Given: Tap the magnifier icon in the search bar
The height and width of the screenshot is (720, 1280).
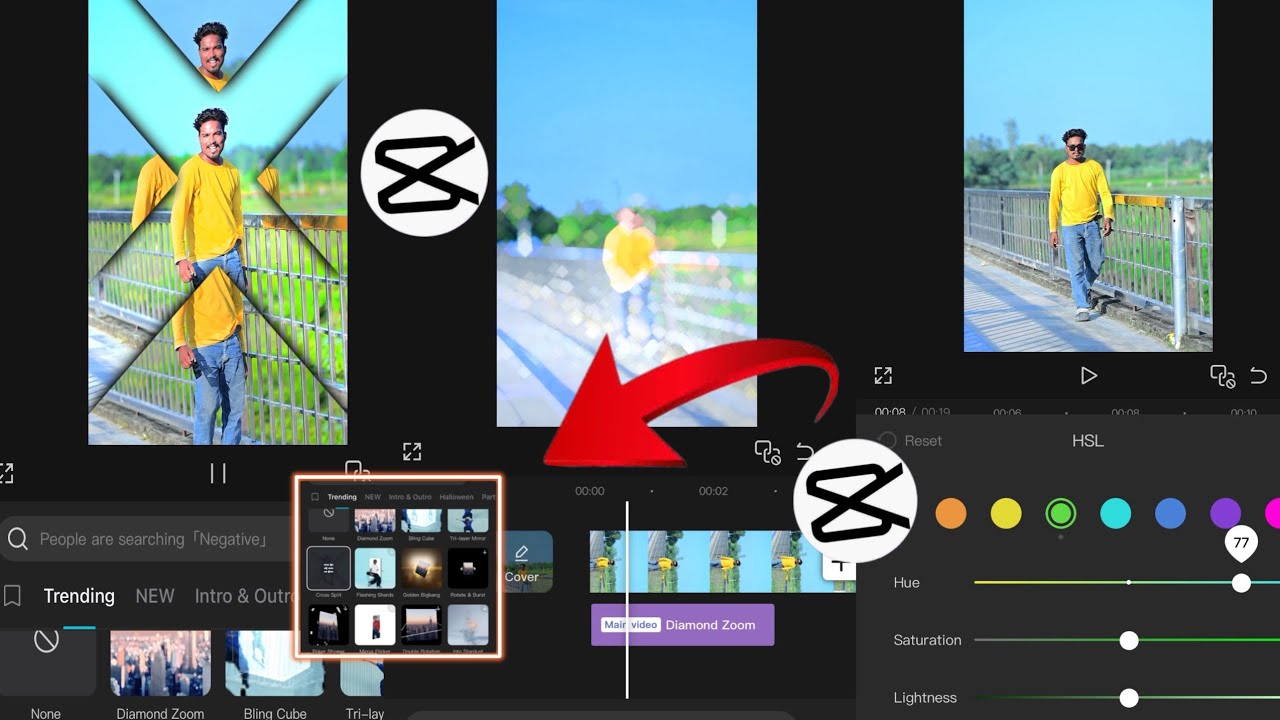Looking at the screenshot, I should [x=17, y=539].
